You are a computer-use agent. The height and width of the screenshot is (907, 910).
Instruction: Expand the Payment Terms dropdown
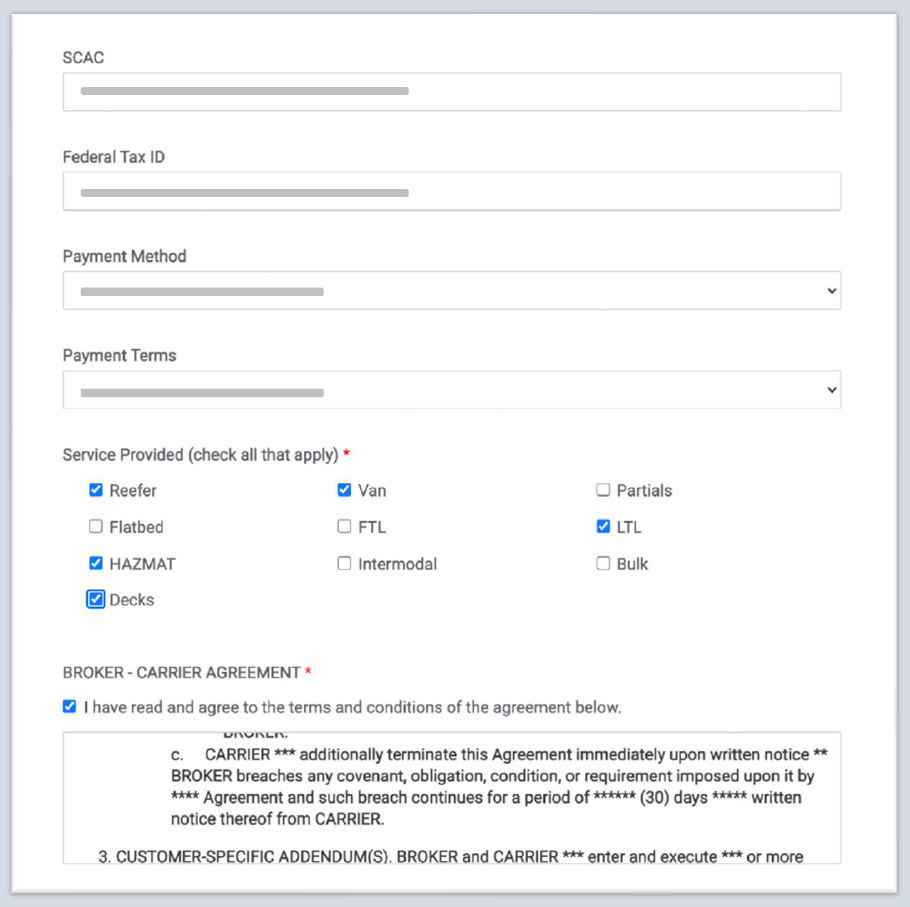(451, 390)
